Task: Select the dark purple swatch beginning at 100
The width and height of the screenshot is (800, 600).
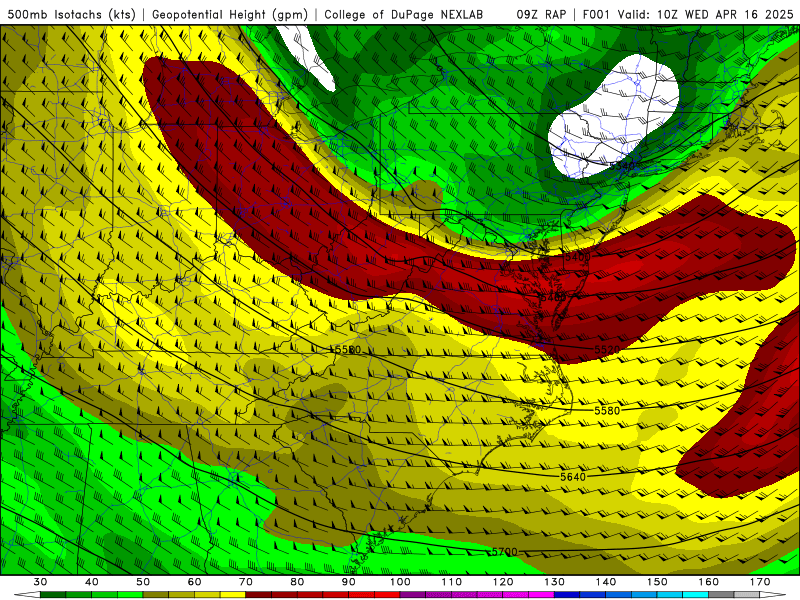Action: (x=413, y=595)
